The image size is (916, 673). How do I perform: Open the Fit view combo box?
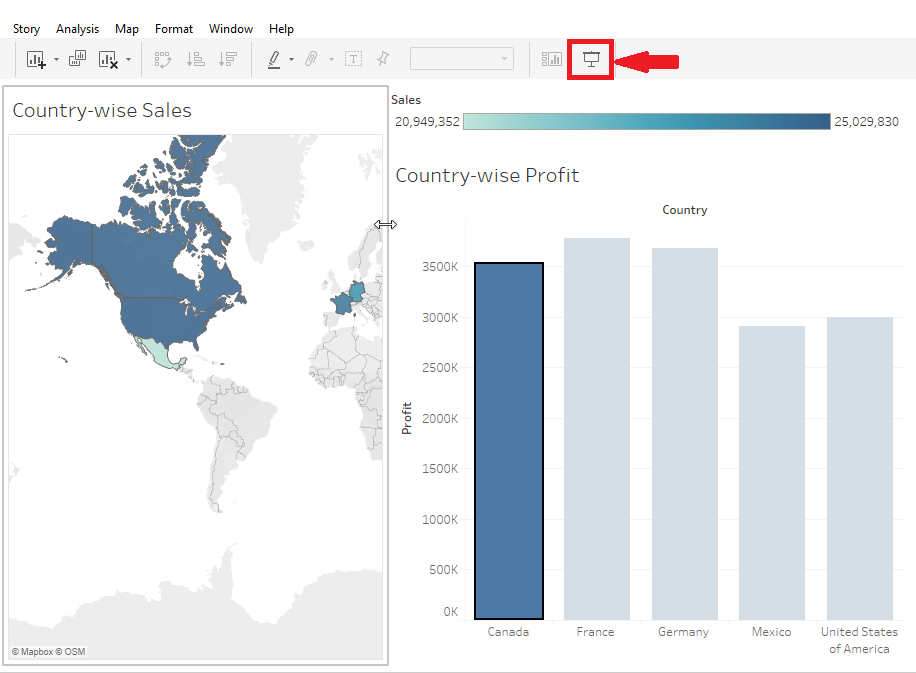(462, 58)
